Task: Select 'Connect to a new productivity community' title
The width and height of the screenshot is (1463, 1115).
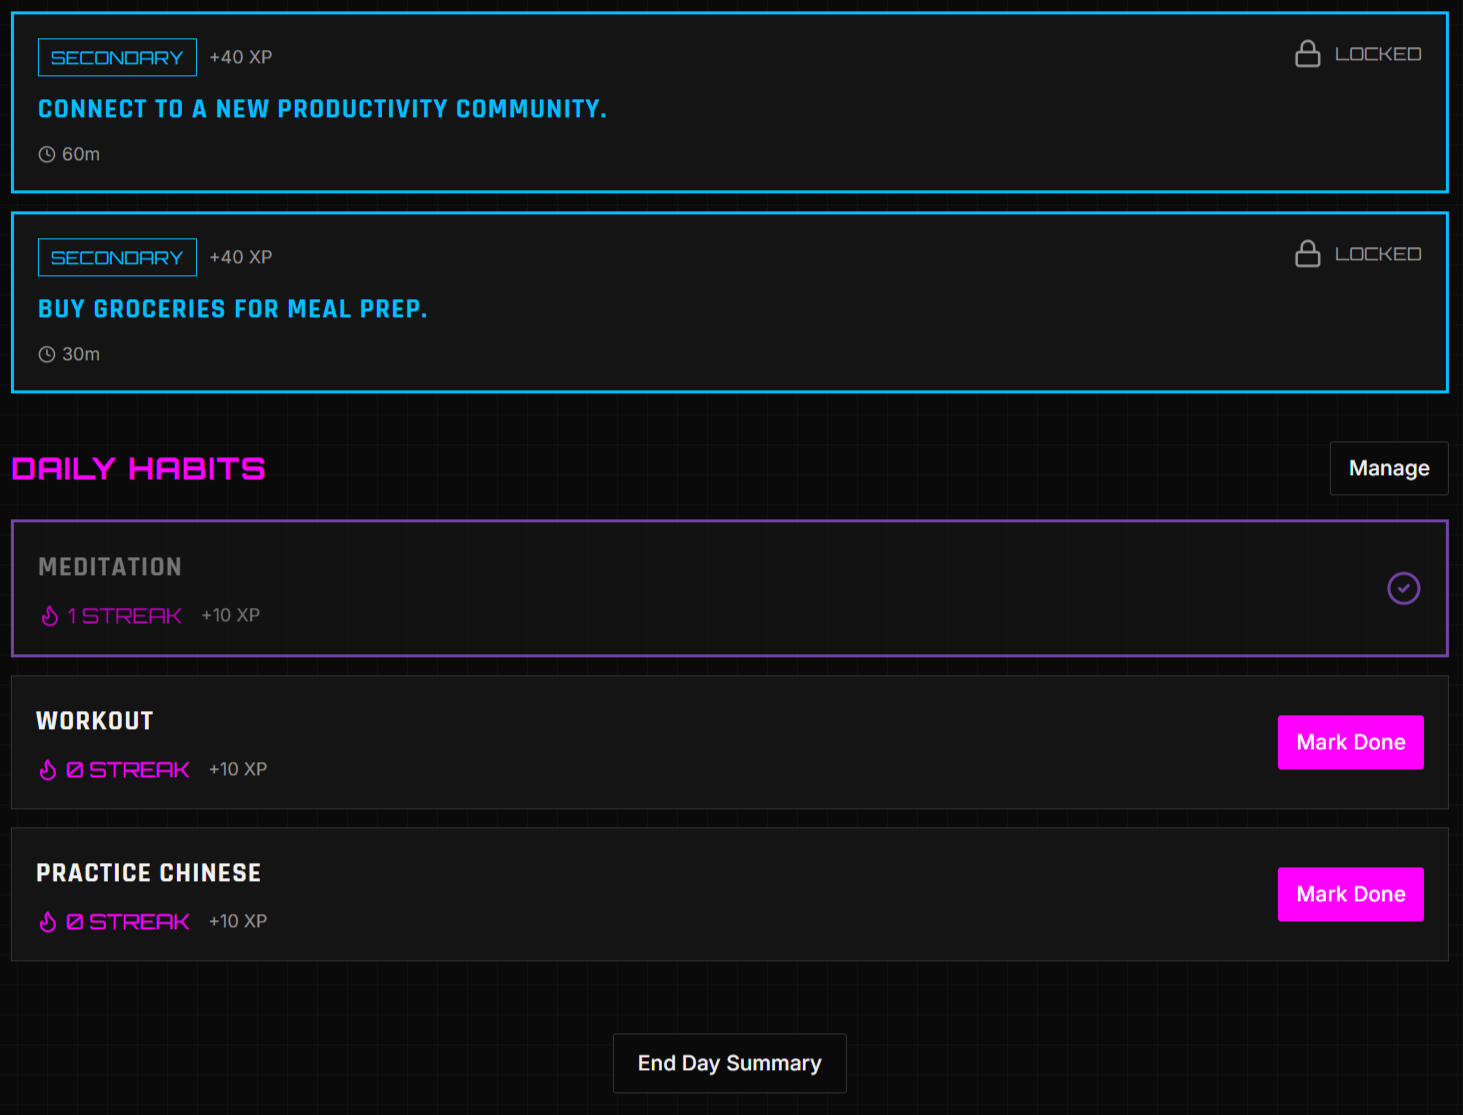Action: pyautogui.click(x=322, y=109)
